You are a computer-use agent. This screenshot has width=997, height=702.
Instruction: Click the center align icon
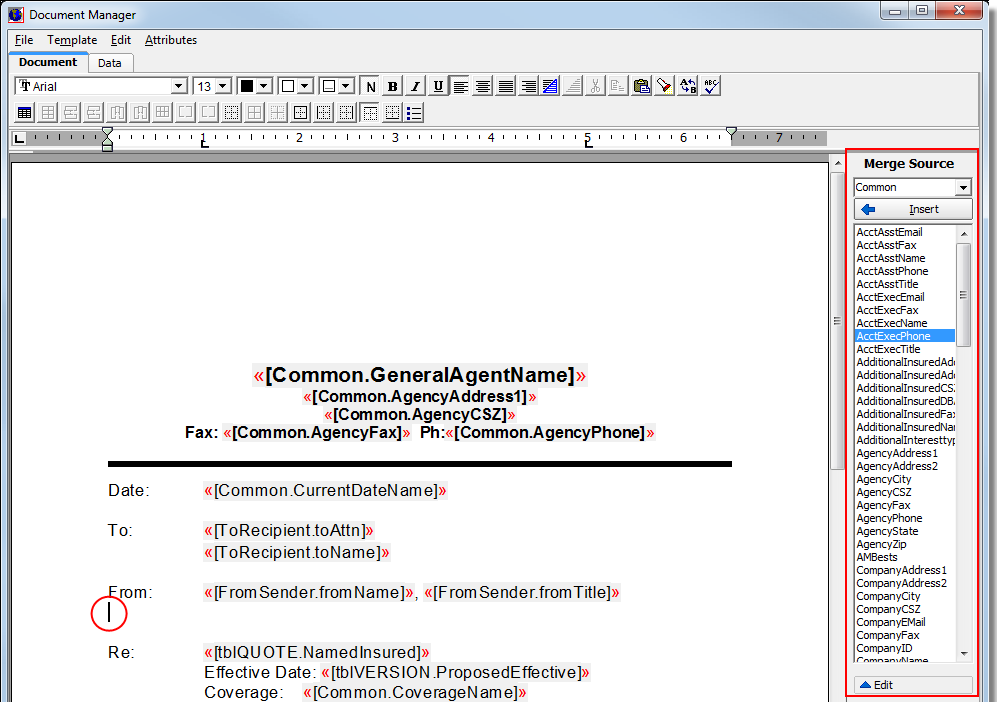point(483,86)
